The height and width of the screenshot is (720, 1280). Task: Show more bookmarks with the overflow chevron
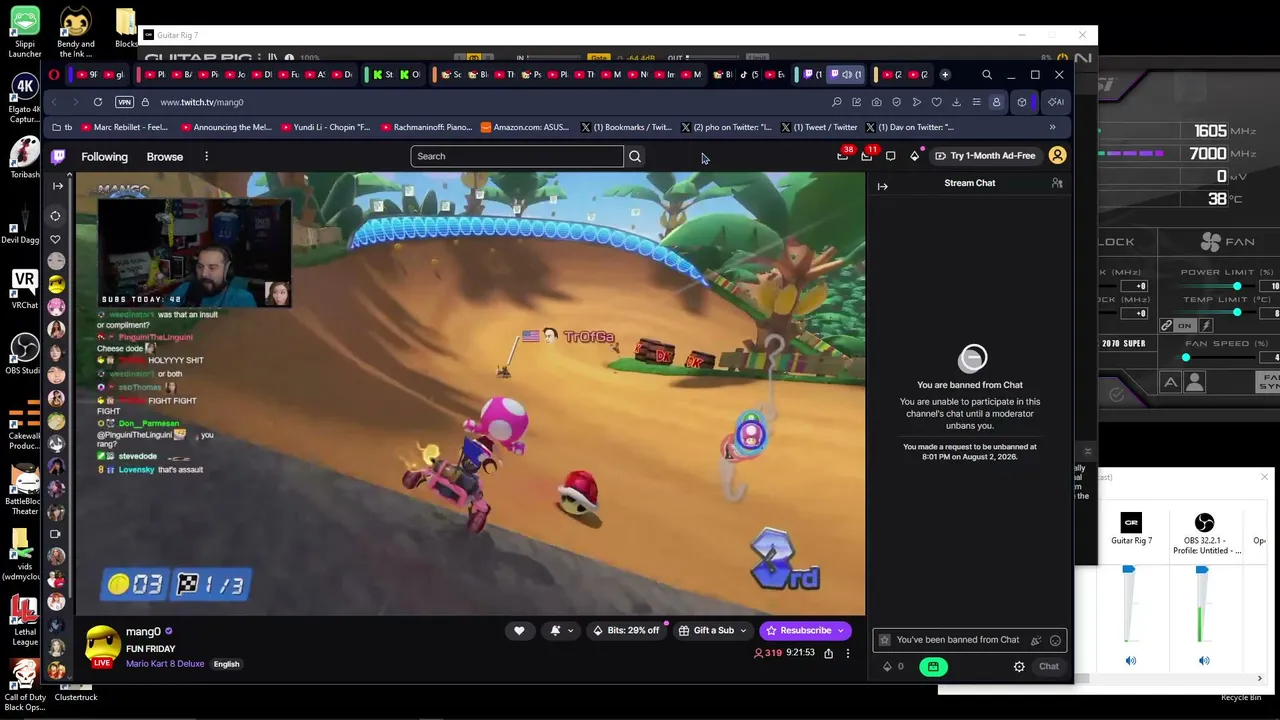[1052, 127]
